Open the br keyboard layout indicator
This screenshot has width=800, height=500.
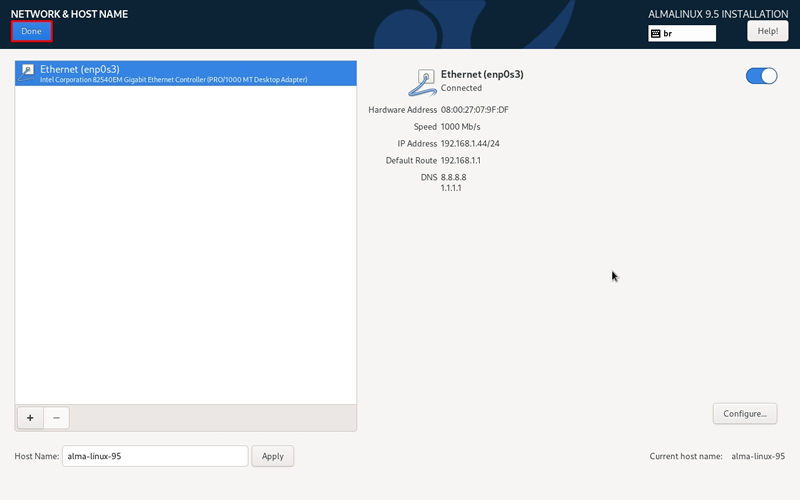[682, 33]
